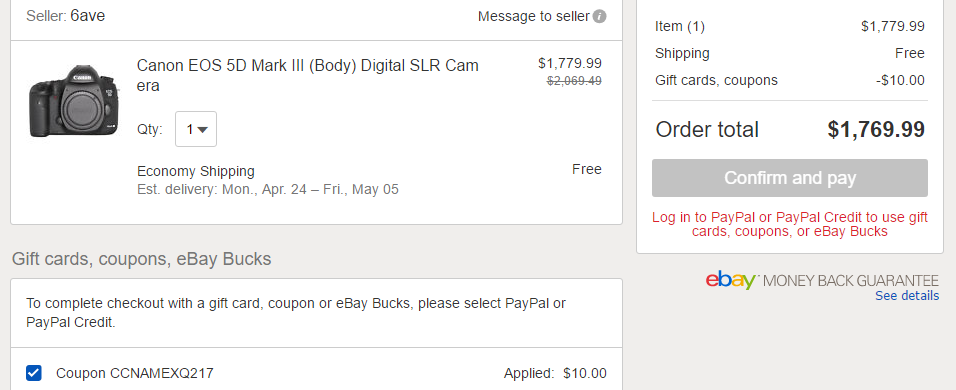The width and height of the screenshot is (956, 390).
Task: Click the info icon beside Message to seller
Action: [x=599, y=16]
